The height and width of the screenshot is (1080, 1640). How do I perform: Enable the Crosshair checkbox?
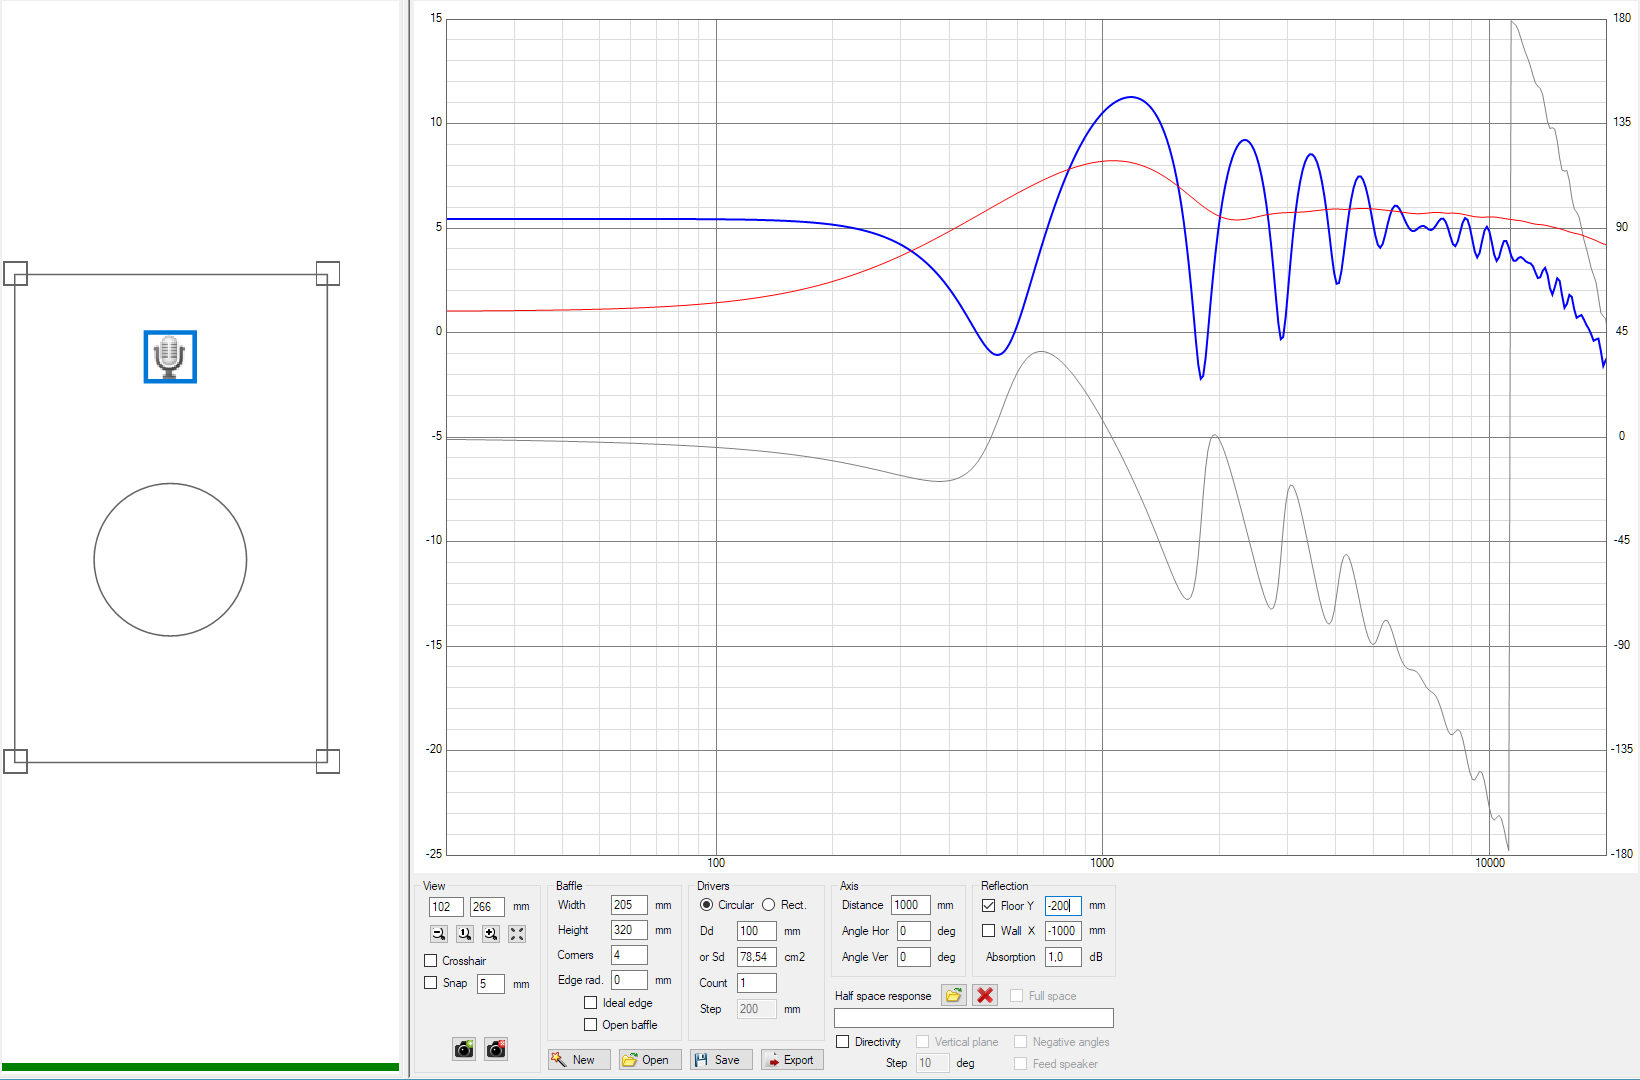pos(431,961)
